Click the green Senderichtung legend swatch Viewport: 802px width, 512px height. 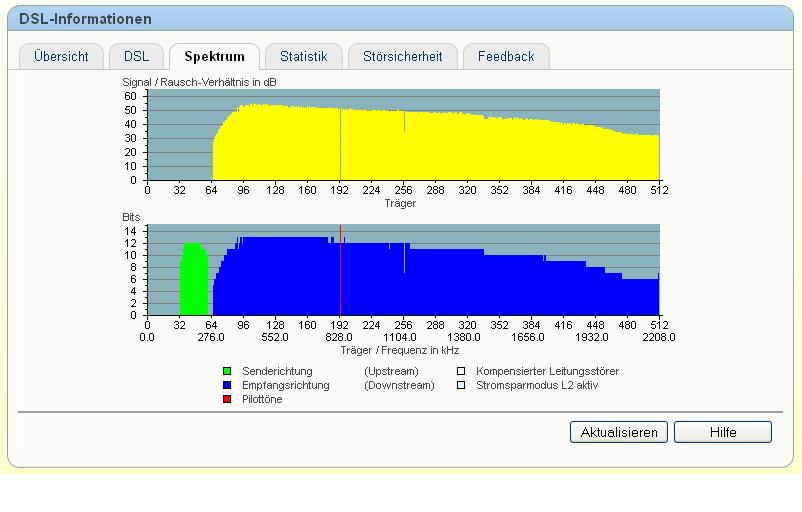coord(227,371)
